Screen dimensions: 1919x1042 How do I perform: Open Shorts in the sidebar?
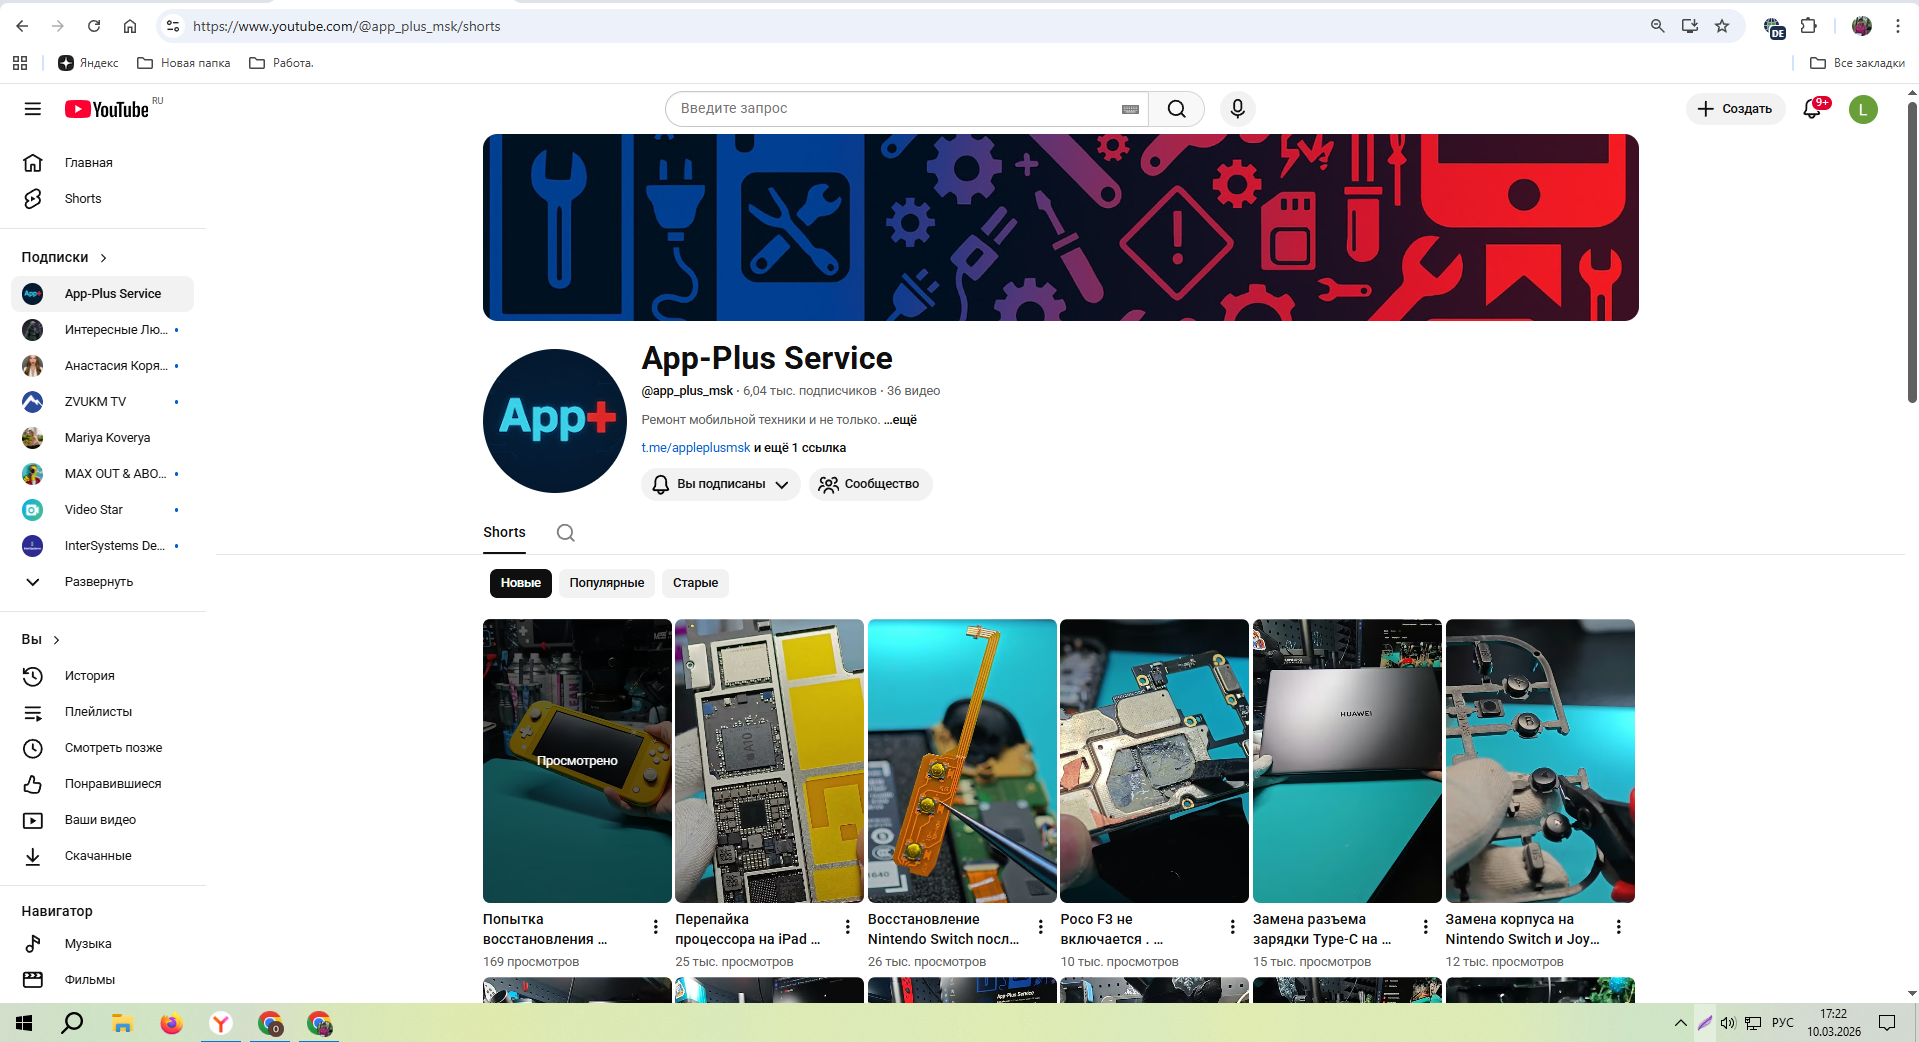pos(103,199)
